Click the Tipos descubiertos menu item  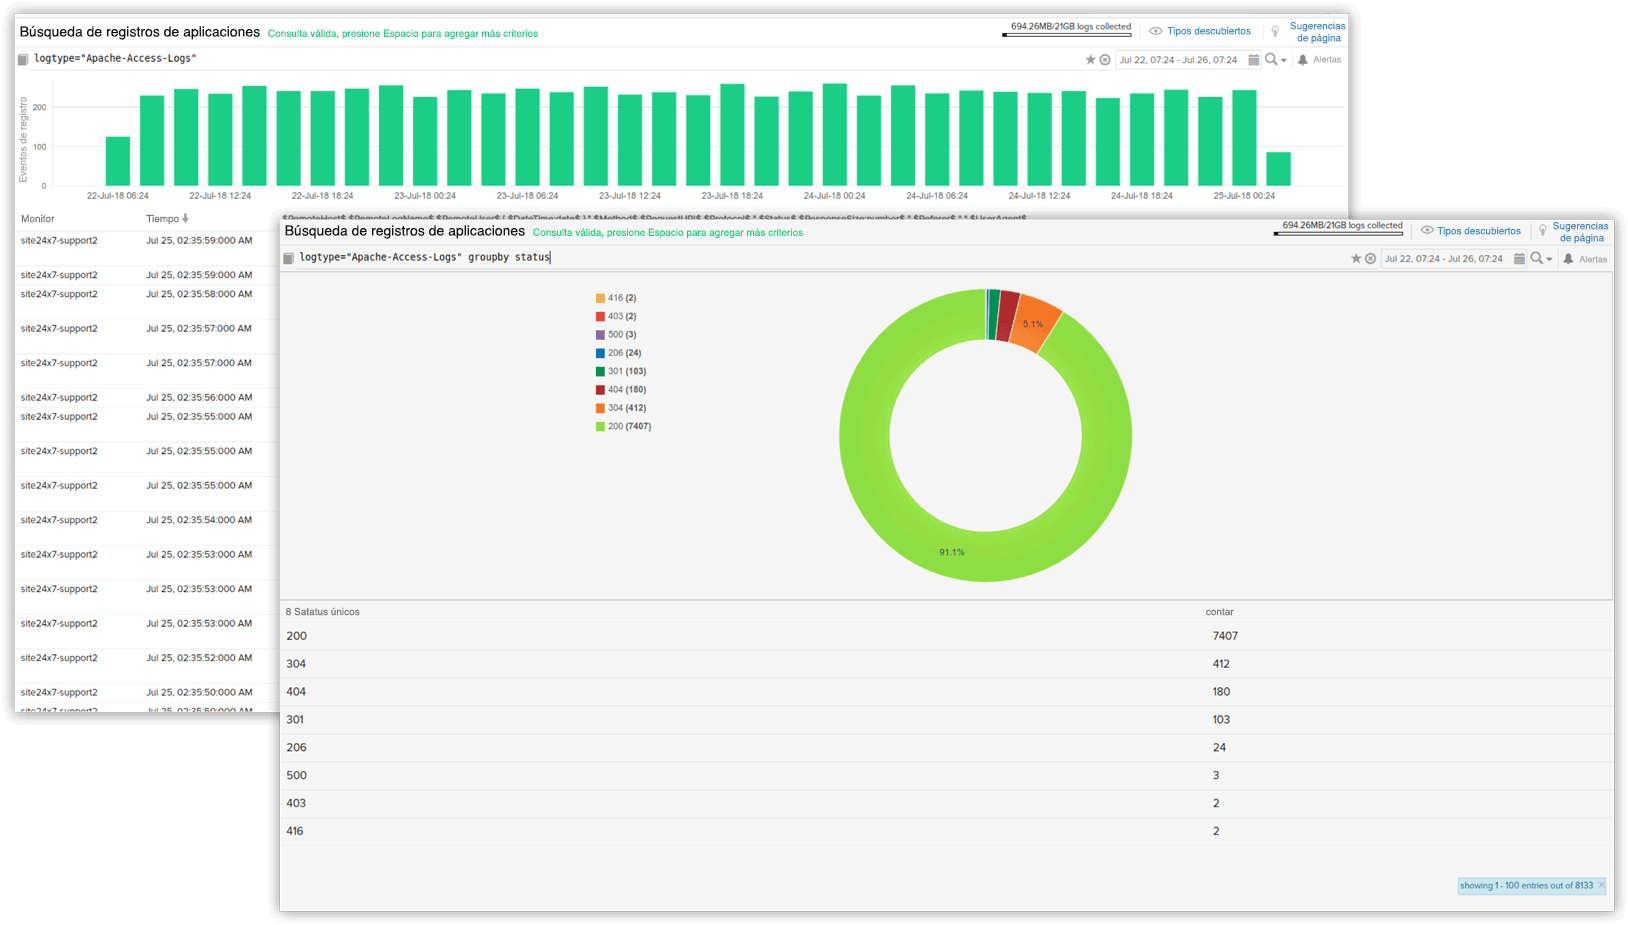tap(1478, 231)
